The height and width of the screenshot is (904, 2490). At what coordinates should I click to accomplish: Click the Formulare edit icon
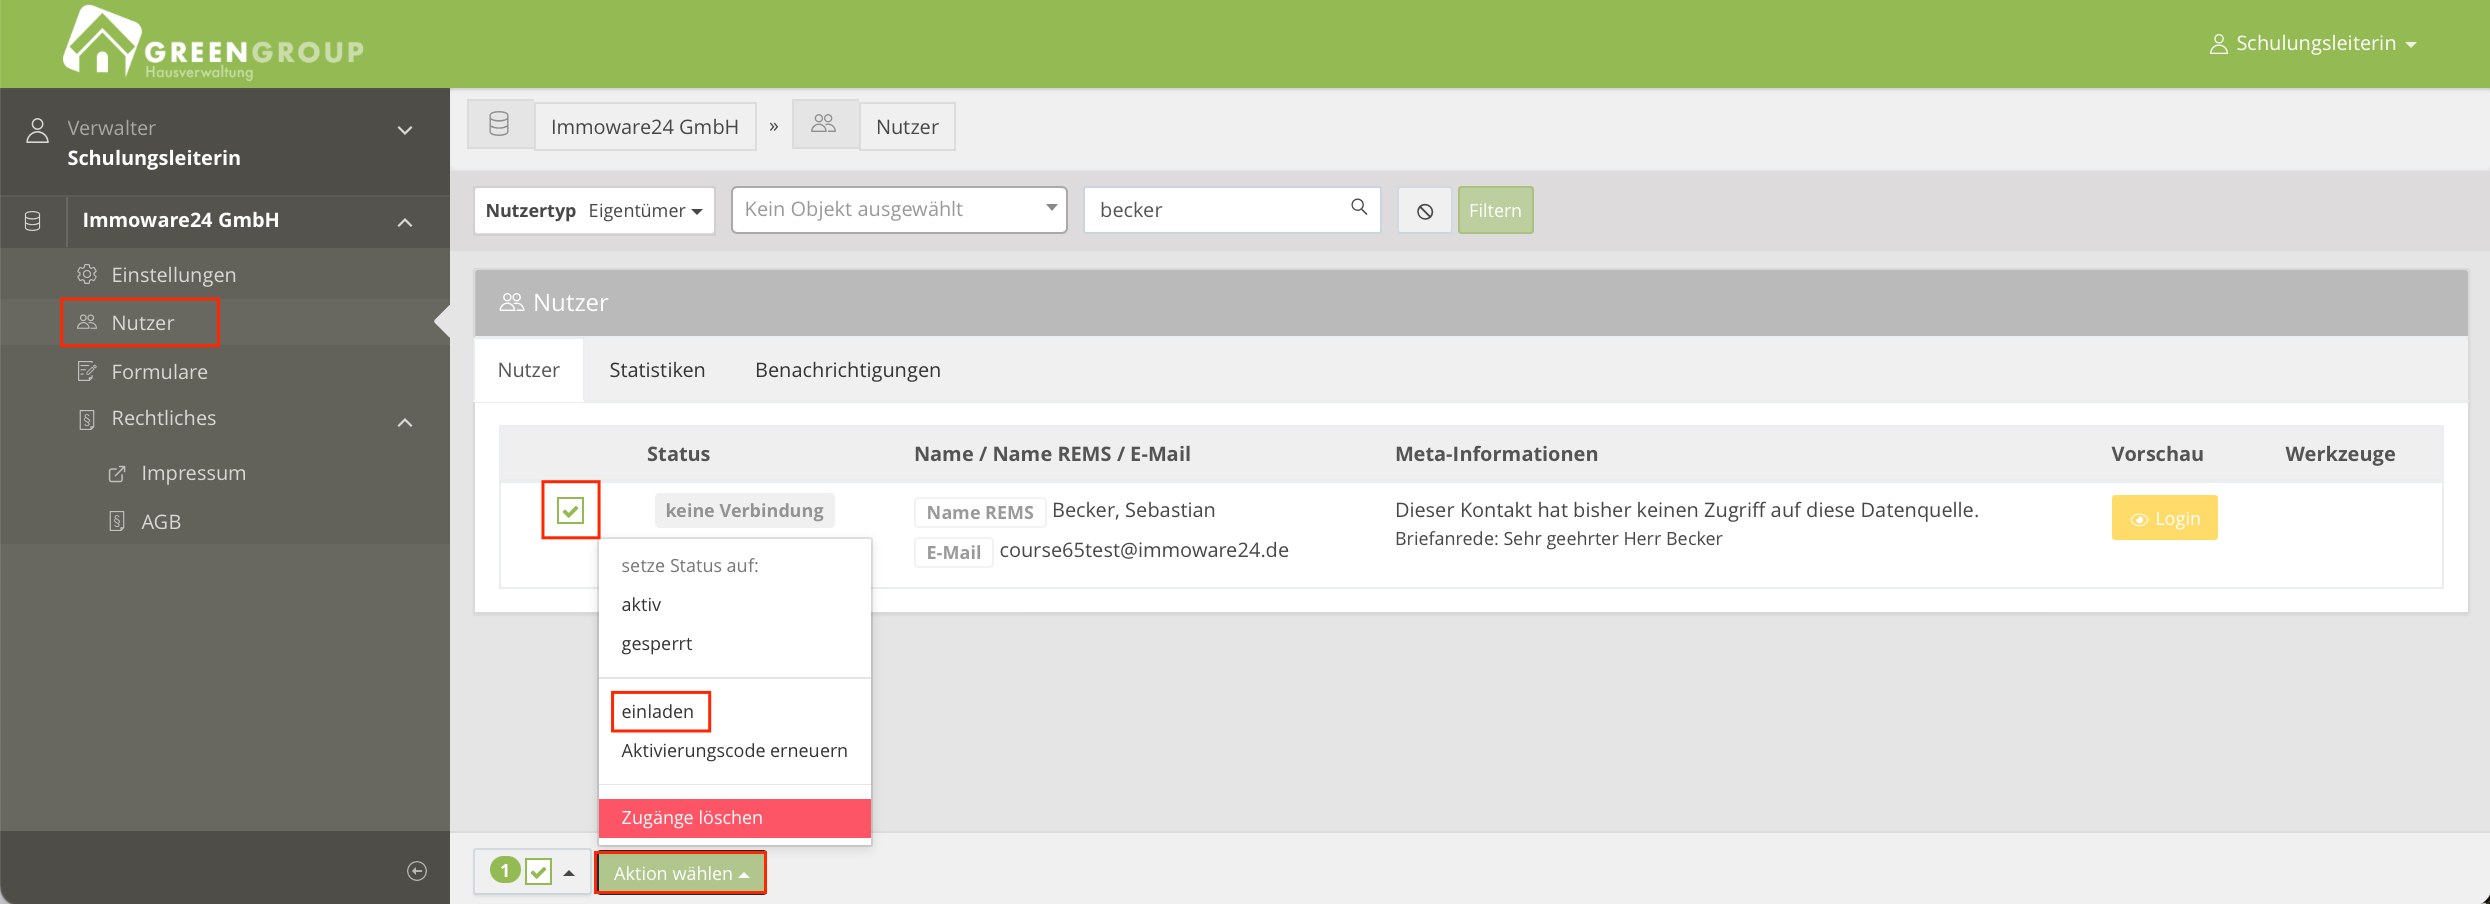click(x=87, y=371)
